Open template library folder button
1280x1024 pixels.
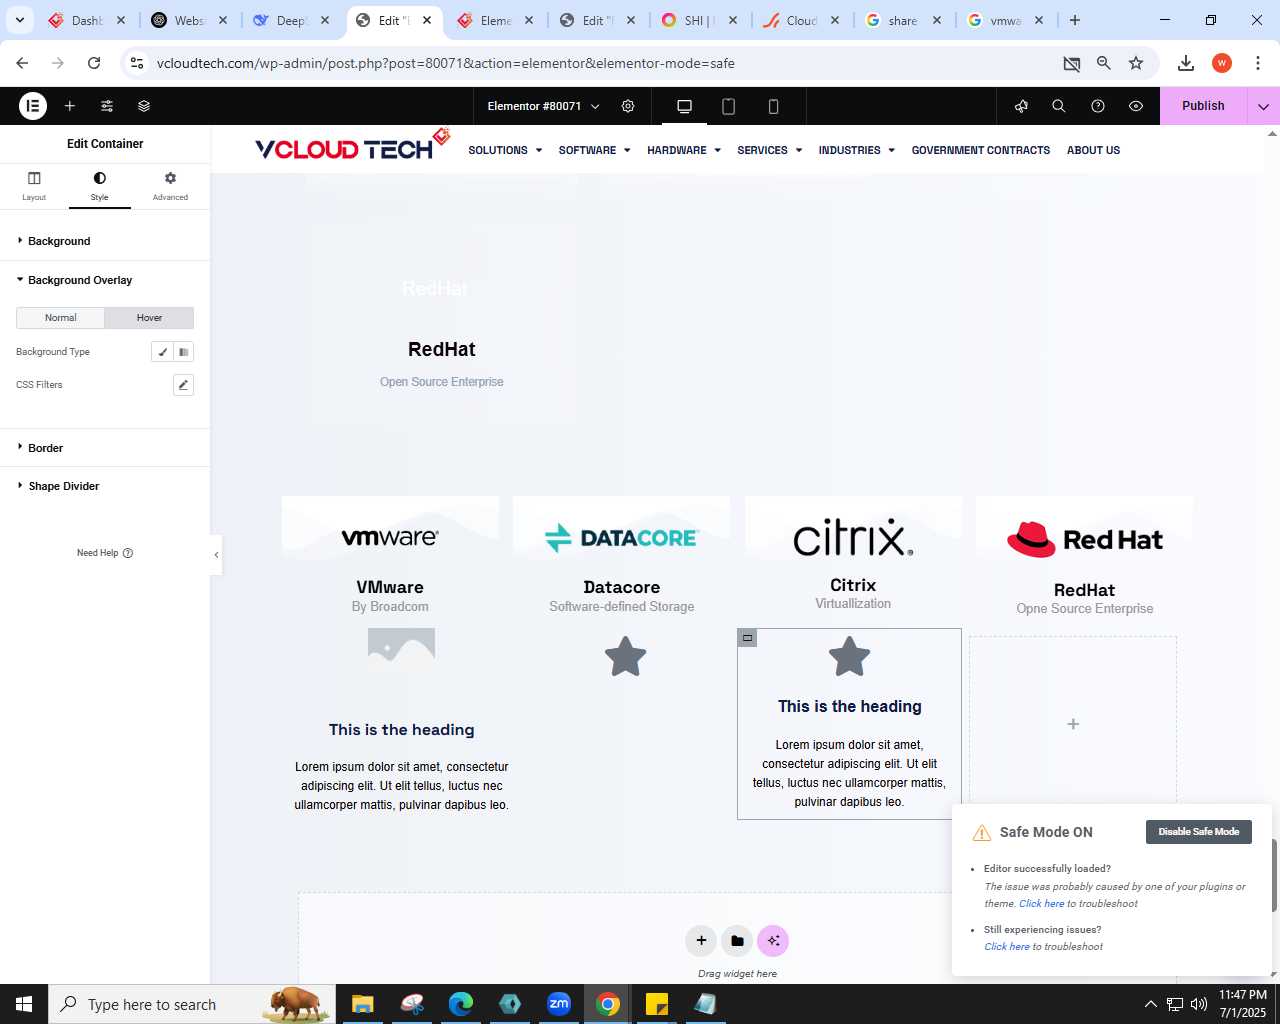point(737,940)
